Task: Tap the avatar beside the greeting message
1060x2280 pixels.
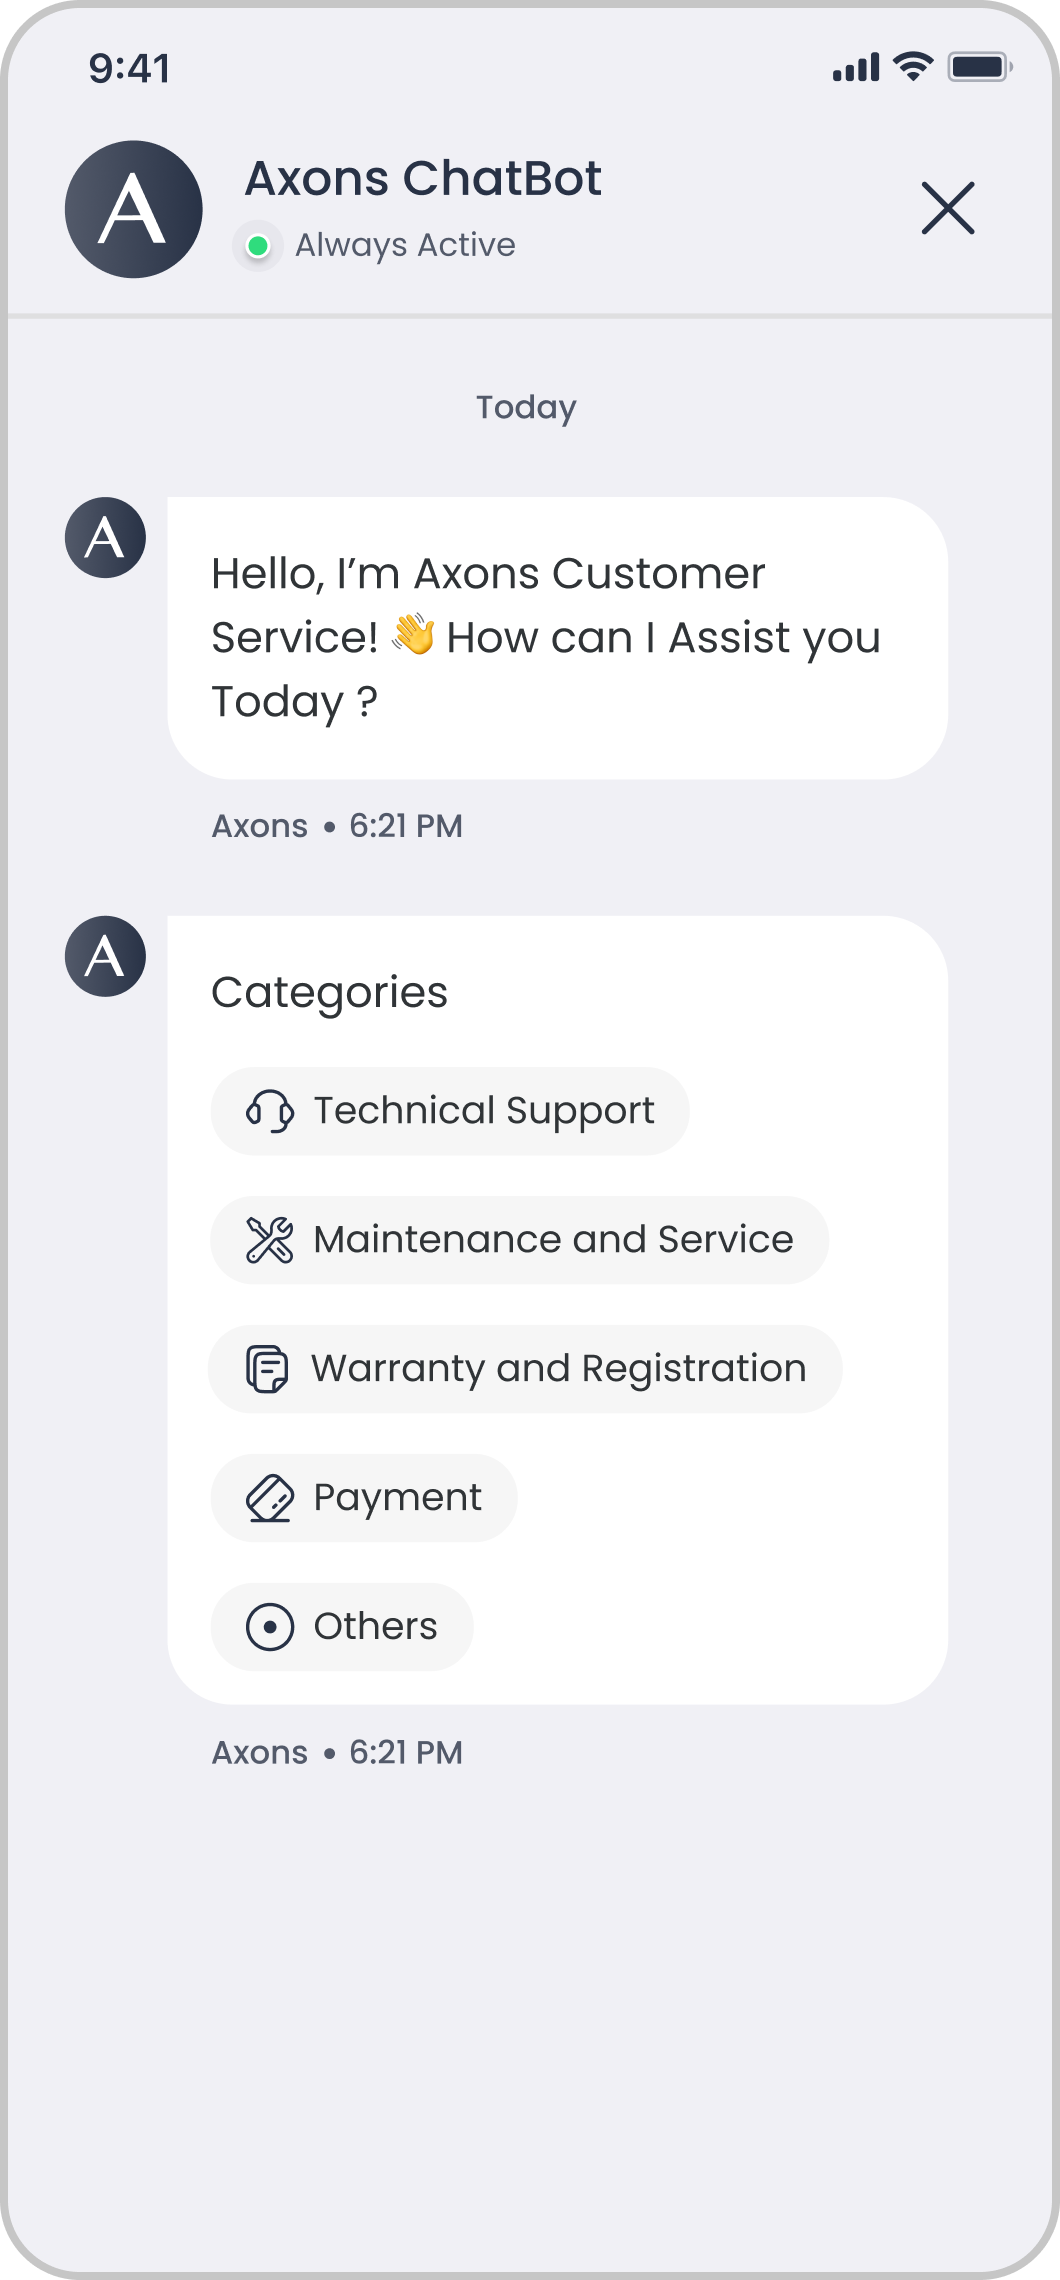Action: click(x=105, y=538)
